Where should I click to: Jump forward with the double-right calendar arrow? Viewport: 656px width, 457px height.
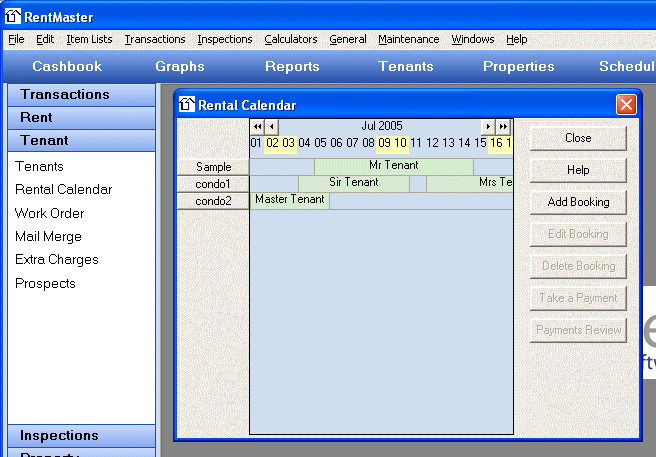pyautogui.click(x=503, y=127)
